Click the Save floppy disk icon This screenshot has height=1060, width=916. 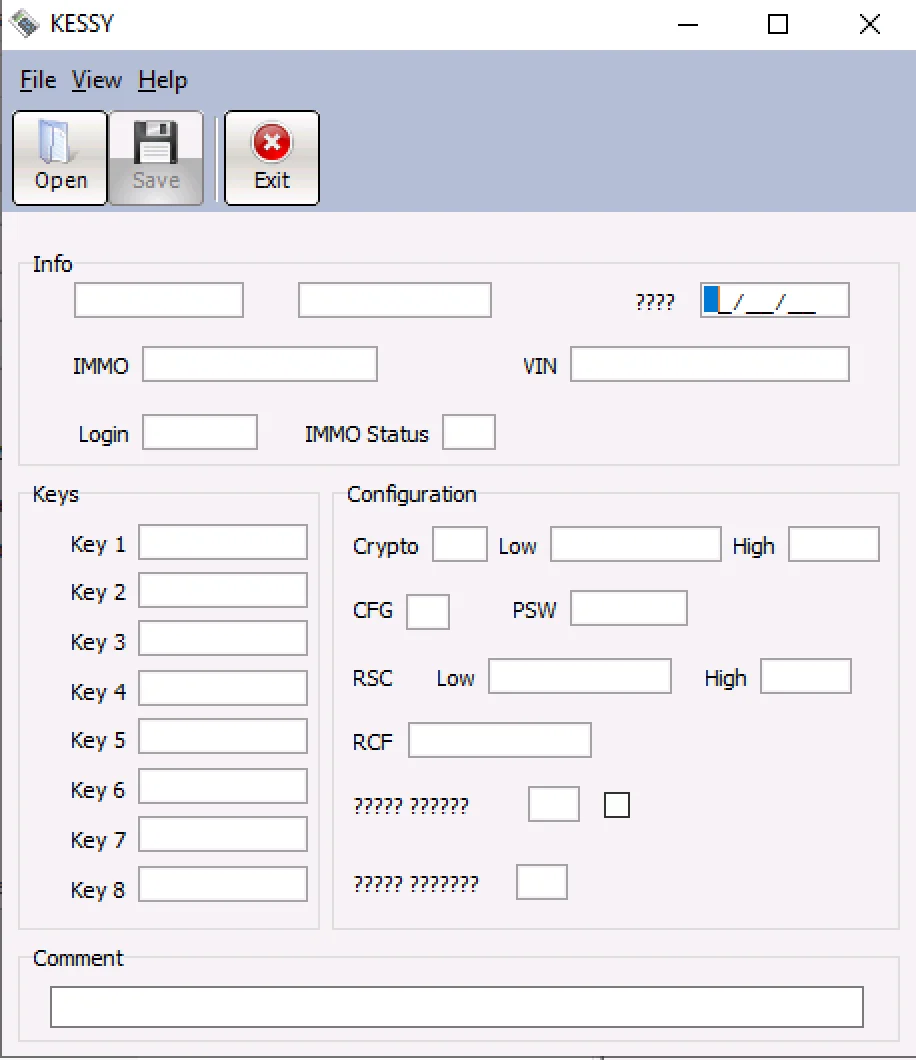tap(156, 143)
